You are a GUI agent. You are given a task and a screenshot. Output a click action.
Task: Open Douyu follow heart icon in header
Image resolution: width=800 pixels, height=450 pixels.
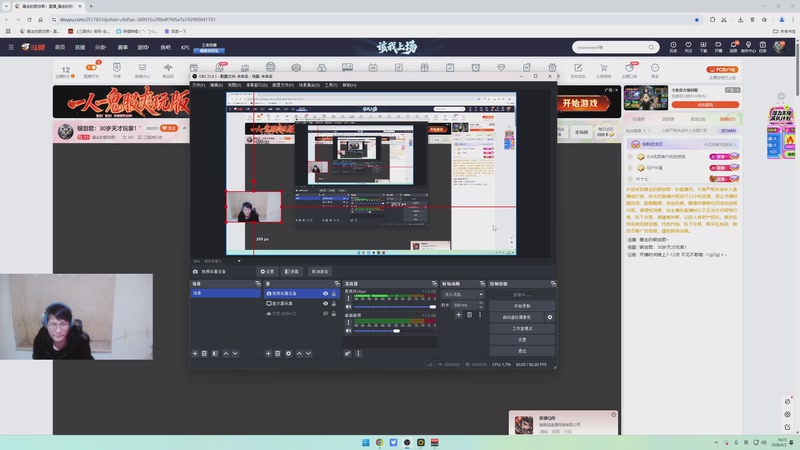[x=688, y=46]
